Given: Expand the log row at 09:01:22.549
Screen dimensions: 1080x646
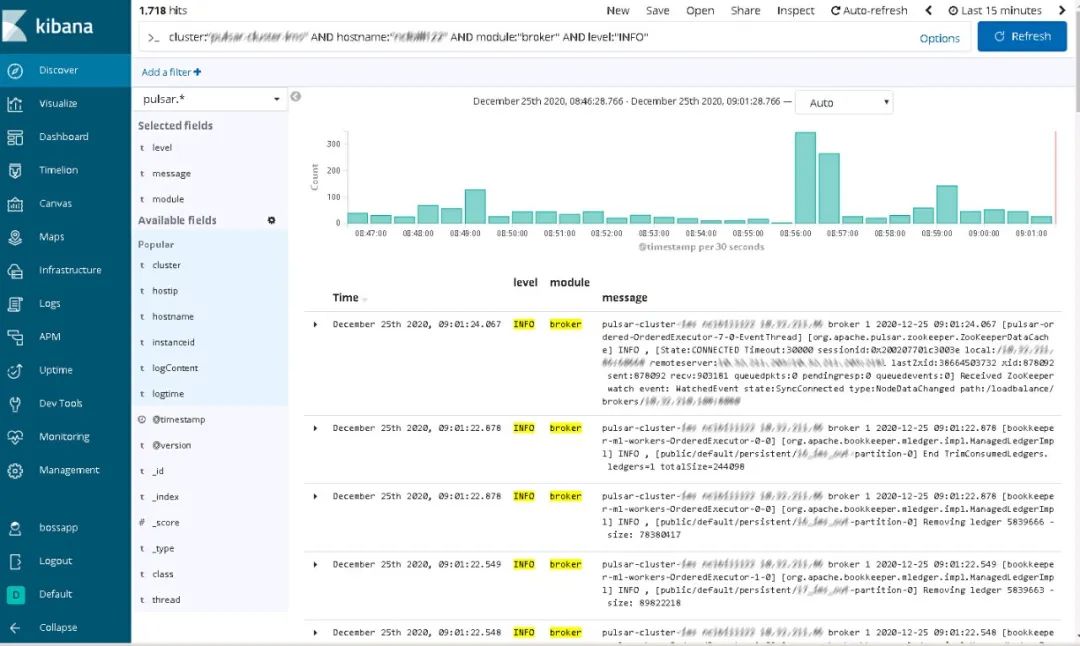Looking at the screenshot, I should tap(315, 565).
